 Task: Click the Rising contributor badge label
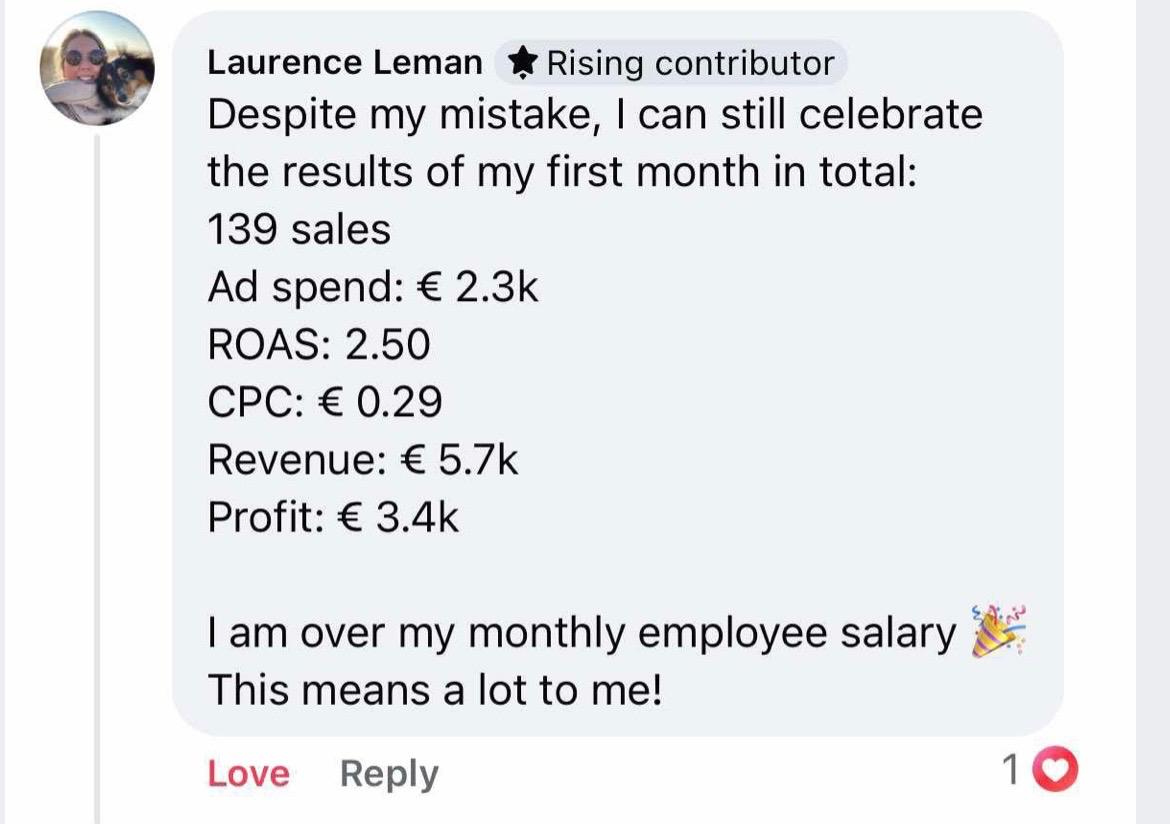pyautogui.click(x=689, y=64)
